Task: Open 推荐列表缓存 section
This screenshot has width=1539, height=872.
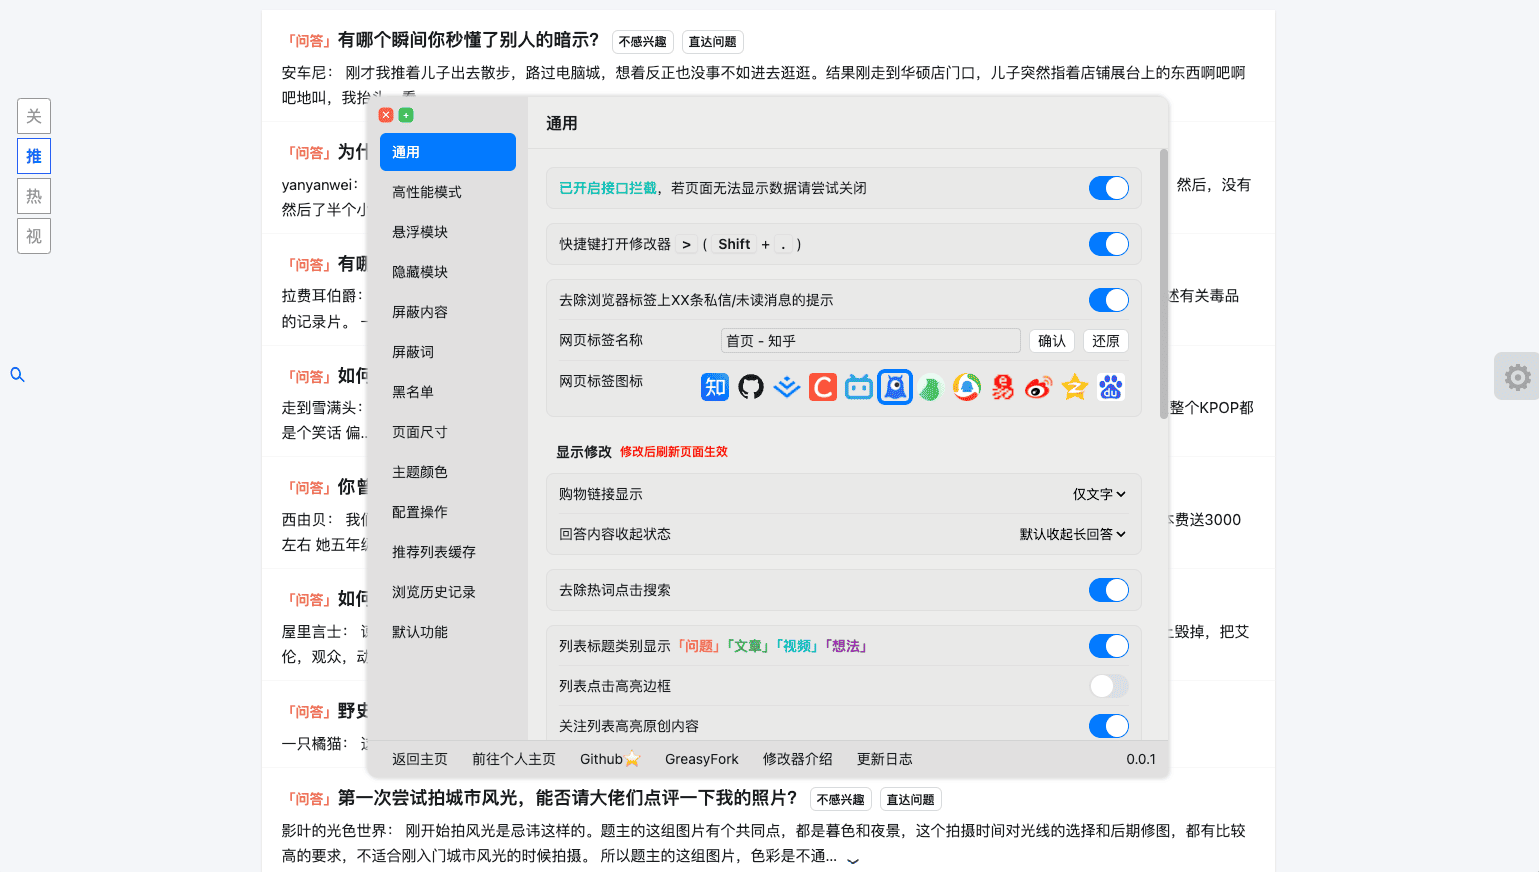Action: tap(448, 552)
